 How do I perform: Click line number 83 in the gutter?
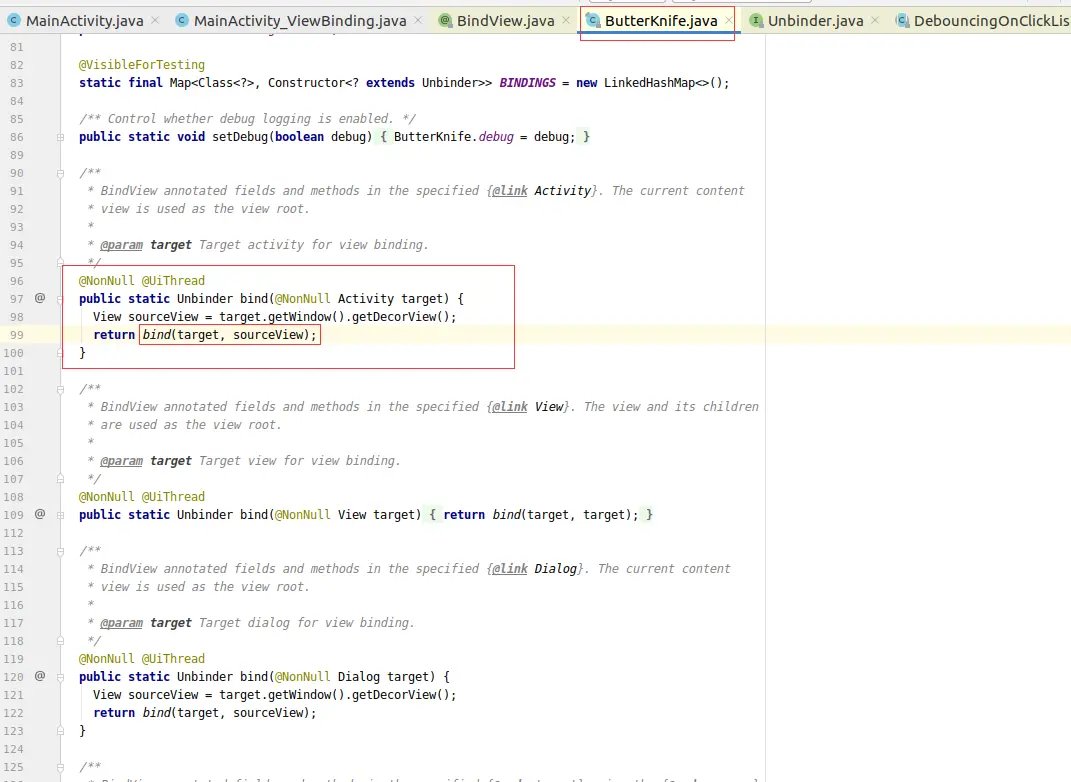(x=16, y=83)
